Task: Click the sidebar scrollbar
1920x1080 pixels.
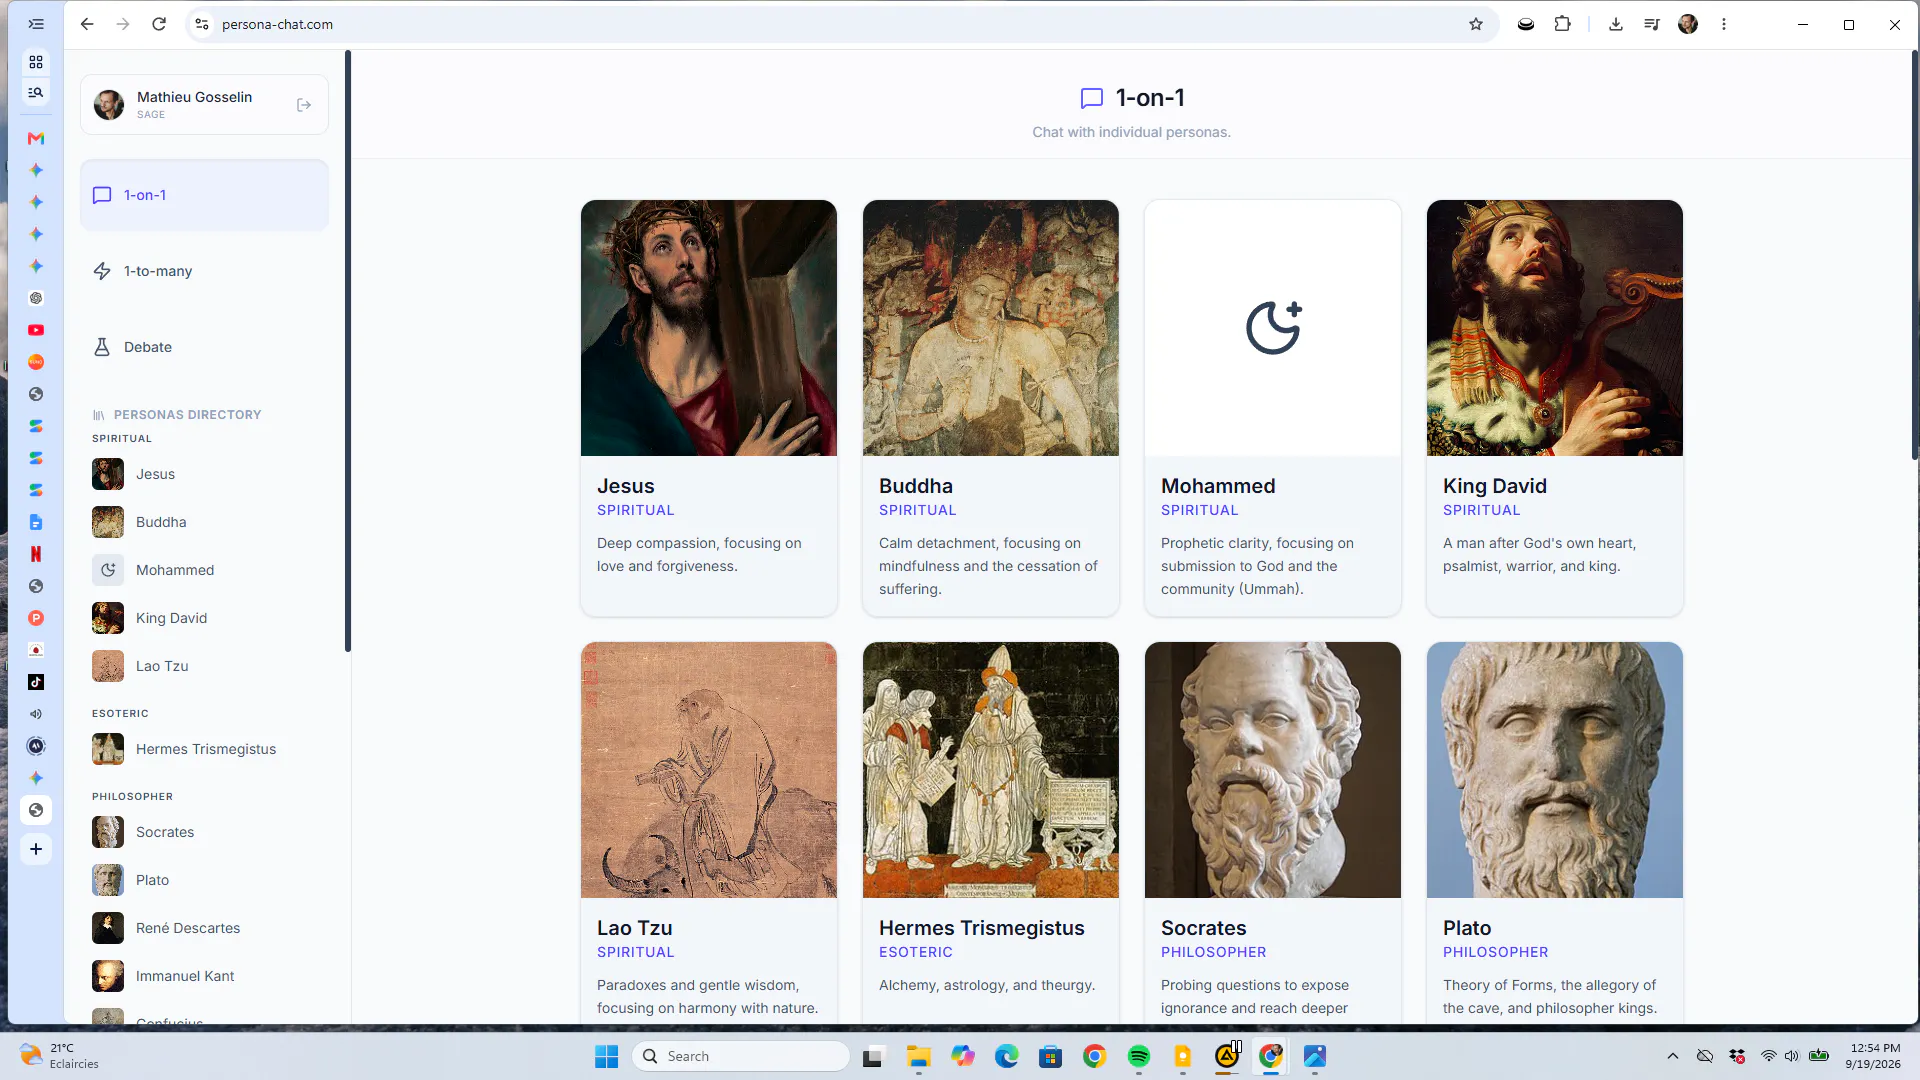Action: pyautogui.click(x=348, y=351)
